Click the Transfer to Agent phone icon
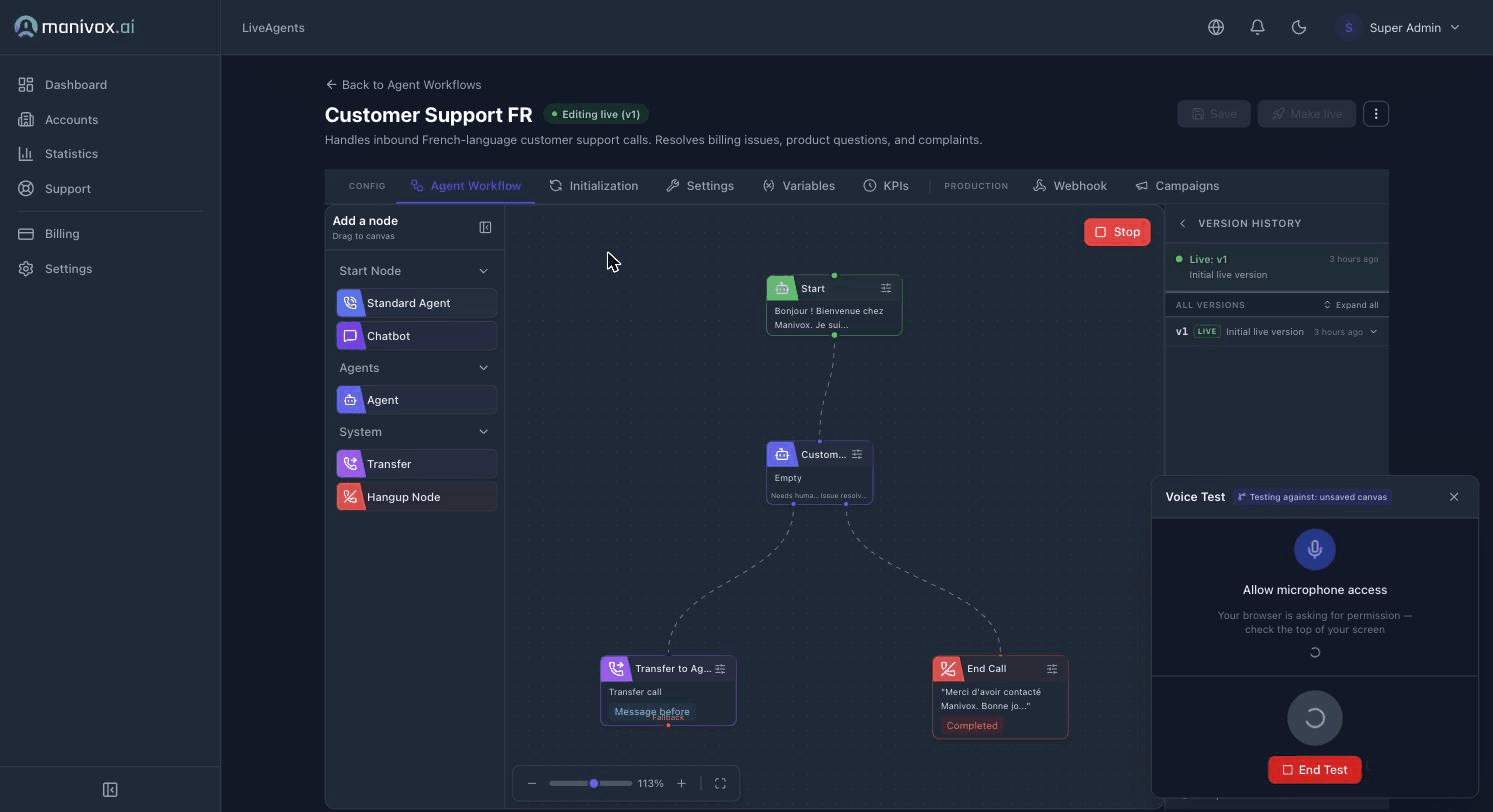Image resolution: width=1493 pixels, height=812 pixels. [615, 668]
